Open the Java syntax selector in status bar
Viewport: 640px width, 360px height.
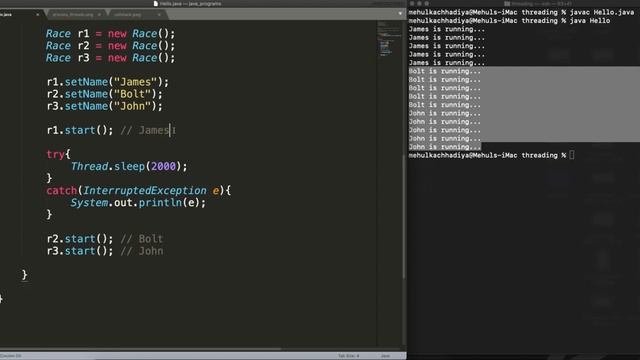pos(385,356)
